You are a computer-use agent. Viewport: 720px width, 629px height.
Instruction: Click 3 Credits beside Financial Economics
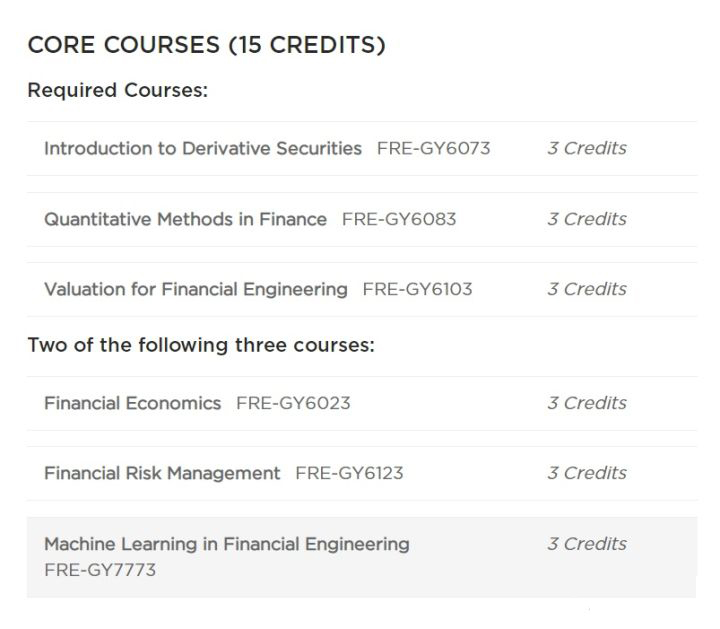click(586, 403)
